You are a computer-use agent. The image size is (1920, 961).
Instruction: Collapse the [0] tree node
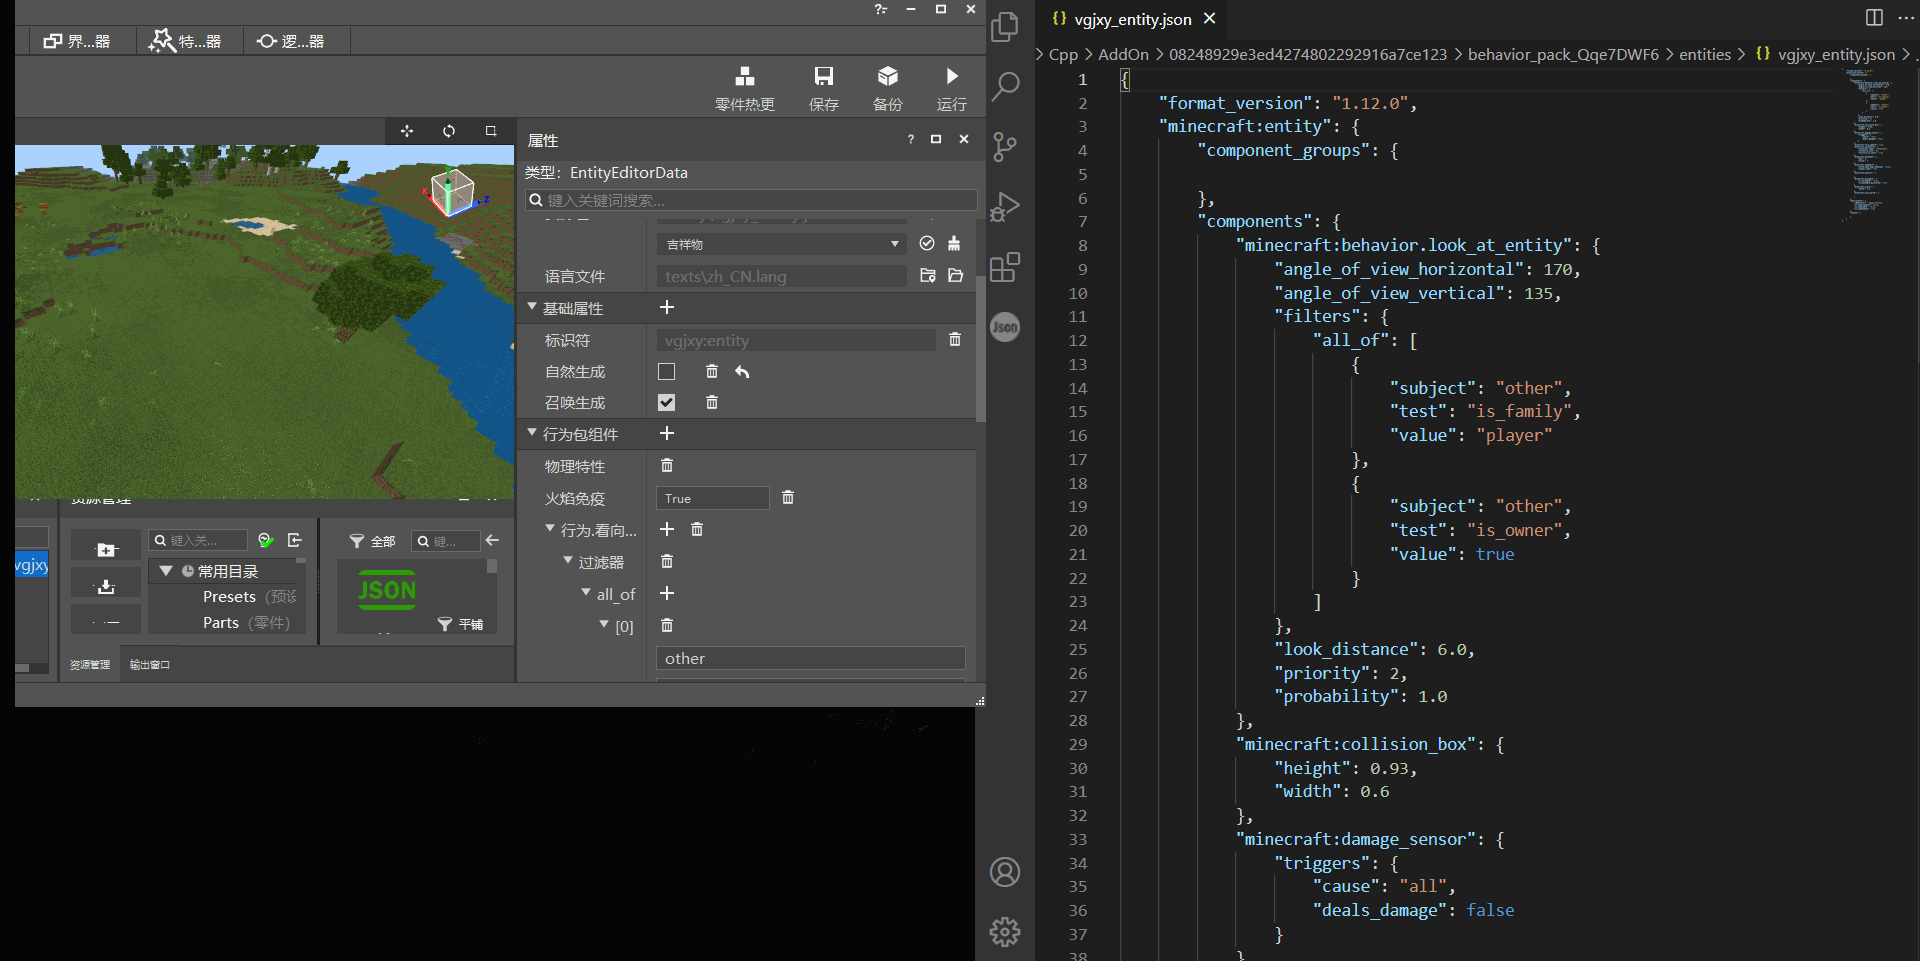coord(604,625)
